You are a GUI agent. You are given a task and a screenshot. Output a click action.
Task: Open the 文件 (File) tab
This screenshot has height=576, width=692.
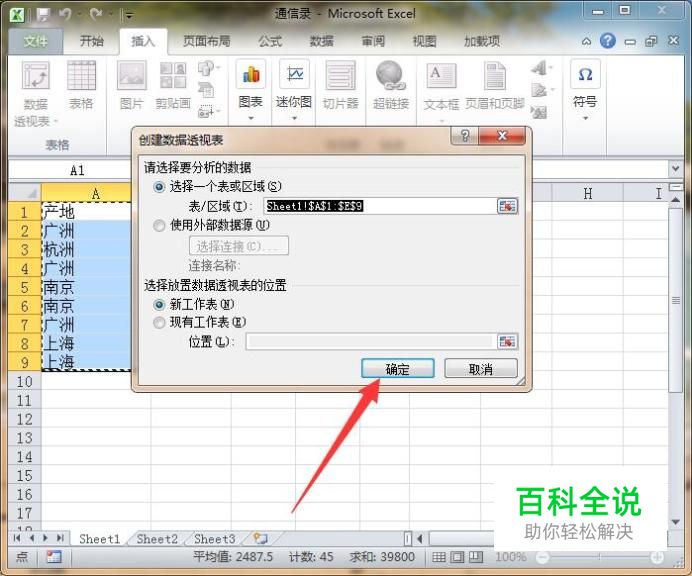[35, 41]
